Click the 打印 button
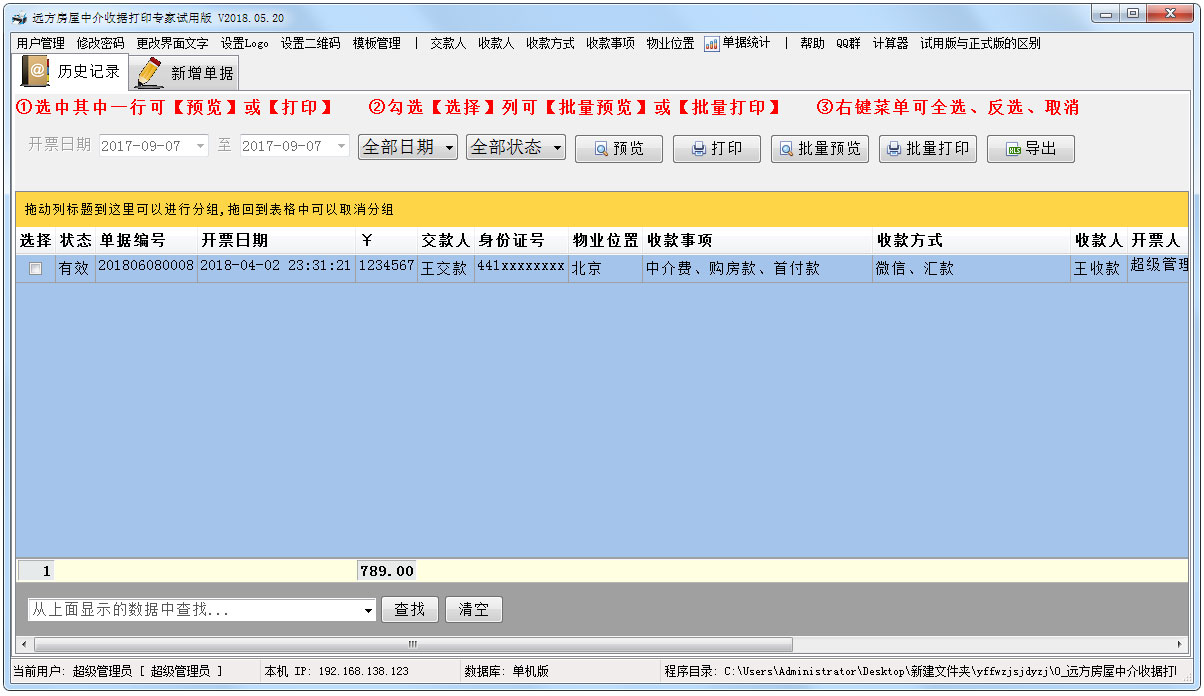 pos(716,149)
